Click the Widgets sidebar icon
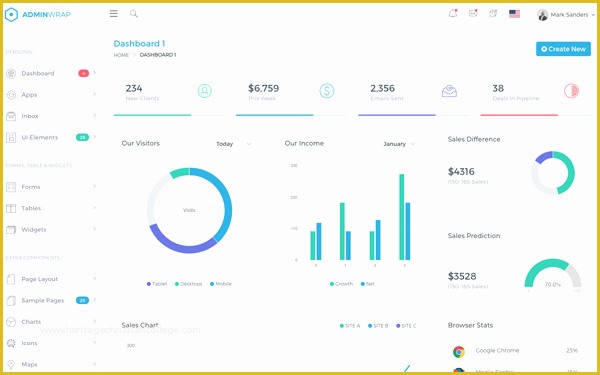The image size is (600, 375). point(11,230)
